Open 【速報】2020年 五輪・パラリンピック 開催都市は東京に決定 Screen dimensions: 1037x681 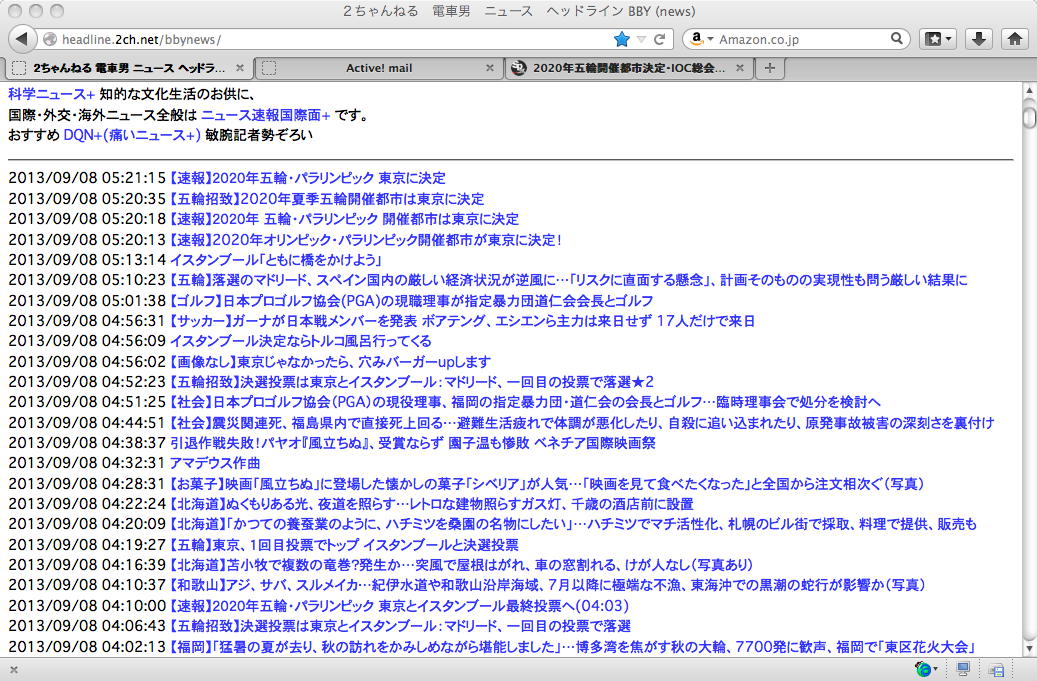pyautogui.click(x=344, y=219)
